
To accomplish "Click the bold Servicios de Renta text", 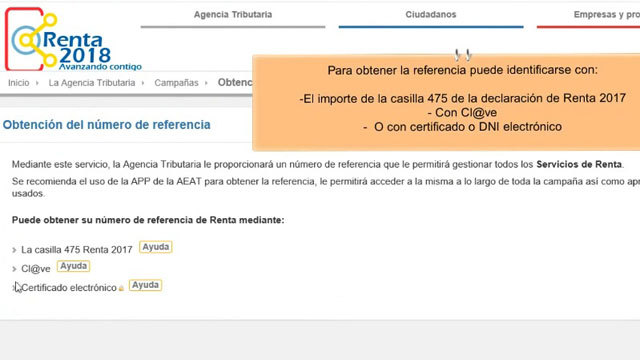I will point(579,164).
